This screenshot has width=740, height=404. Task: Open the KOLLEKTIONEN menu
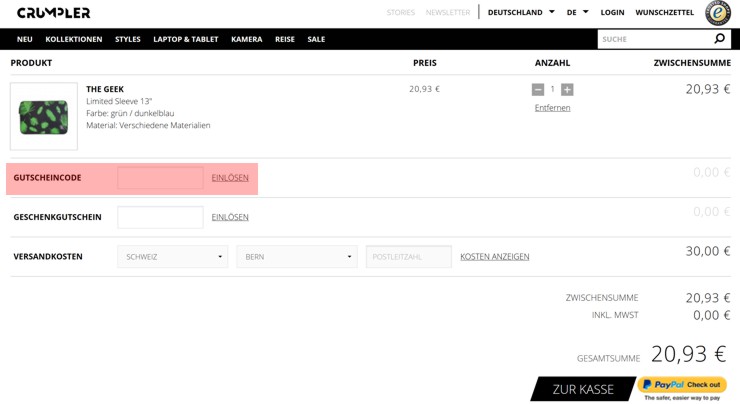click(74, 39)
